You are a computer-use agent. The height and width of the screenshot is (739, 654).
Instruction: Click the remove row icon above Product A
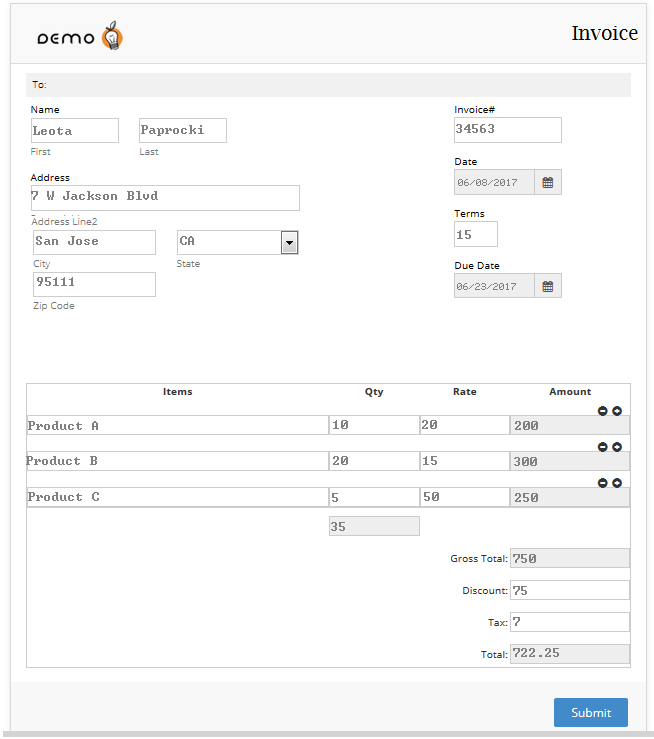click(x=603, y=411)
